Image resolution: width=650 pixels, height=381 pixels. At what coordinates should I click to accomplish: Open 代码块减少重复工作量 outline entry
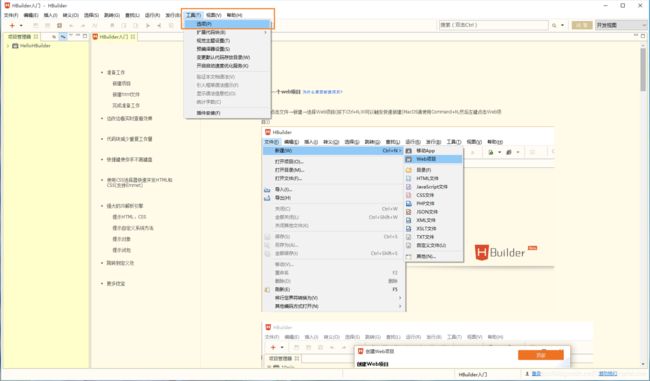click(x=129, y=139)
